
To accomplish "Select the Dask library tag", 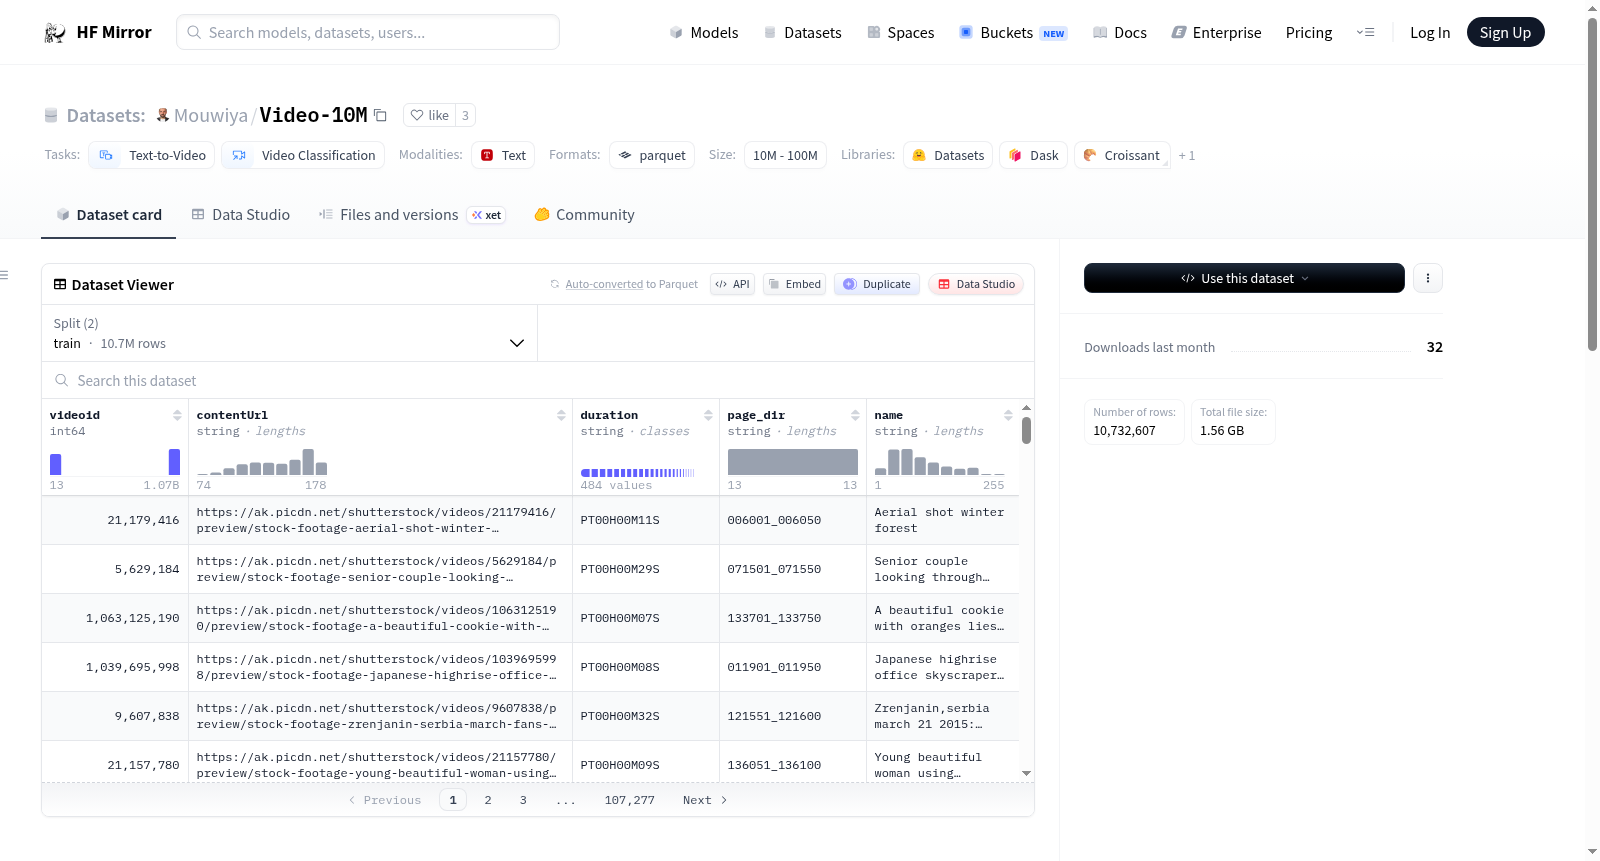I will (x=1034, y=155).
